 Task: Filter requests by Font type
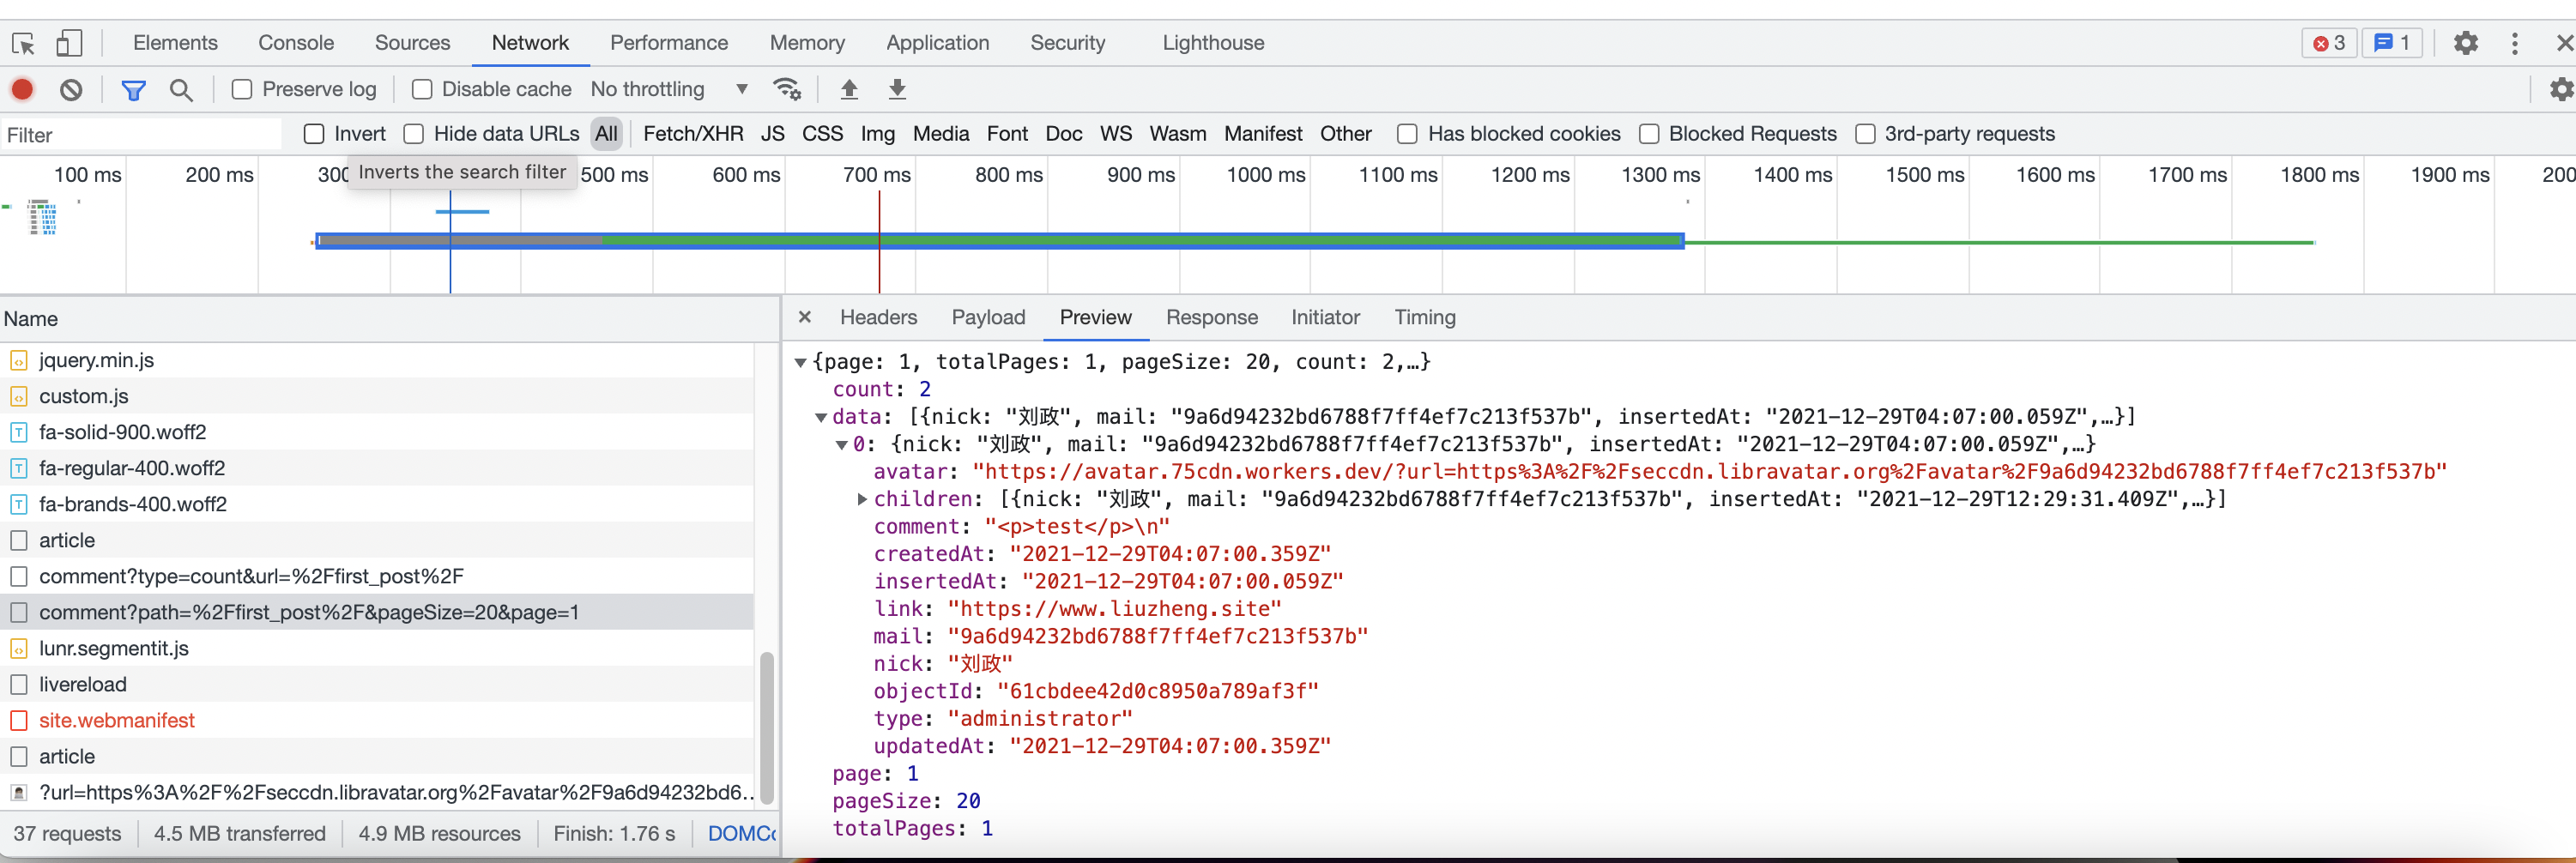click(x=1007, y=134)
